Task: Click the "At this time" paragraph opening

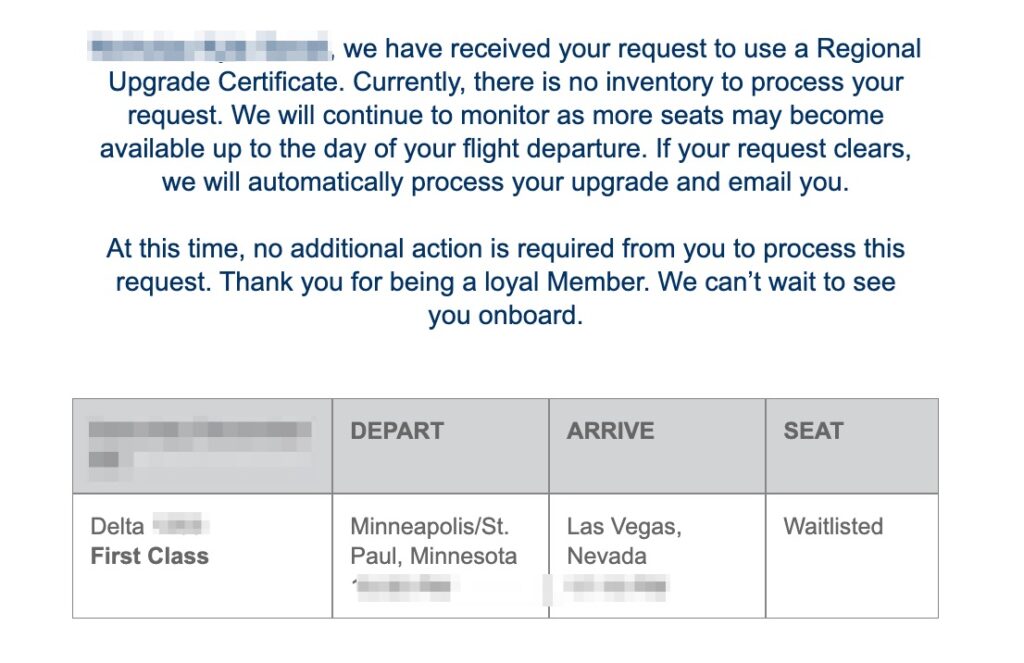Action: point(174,249)
